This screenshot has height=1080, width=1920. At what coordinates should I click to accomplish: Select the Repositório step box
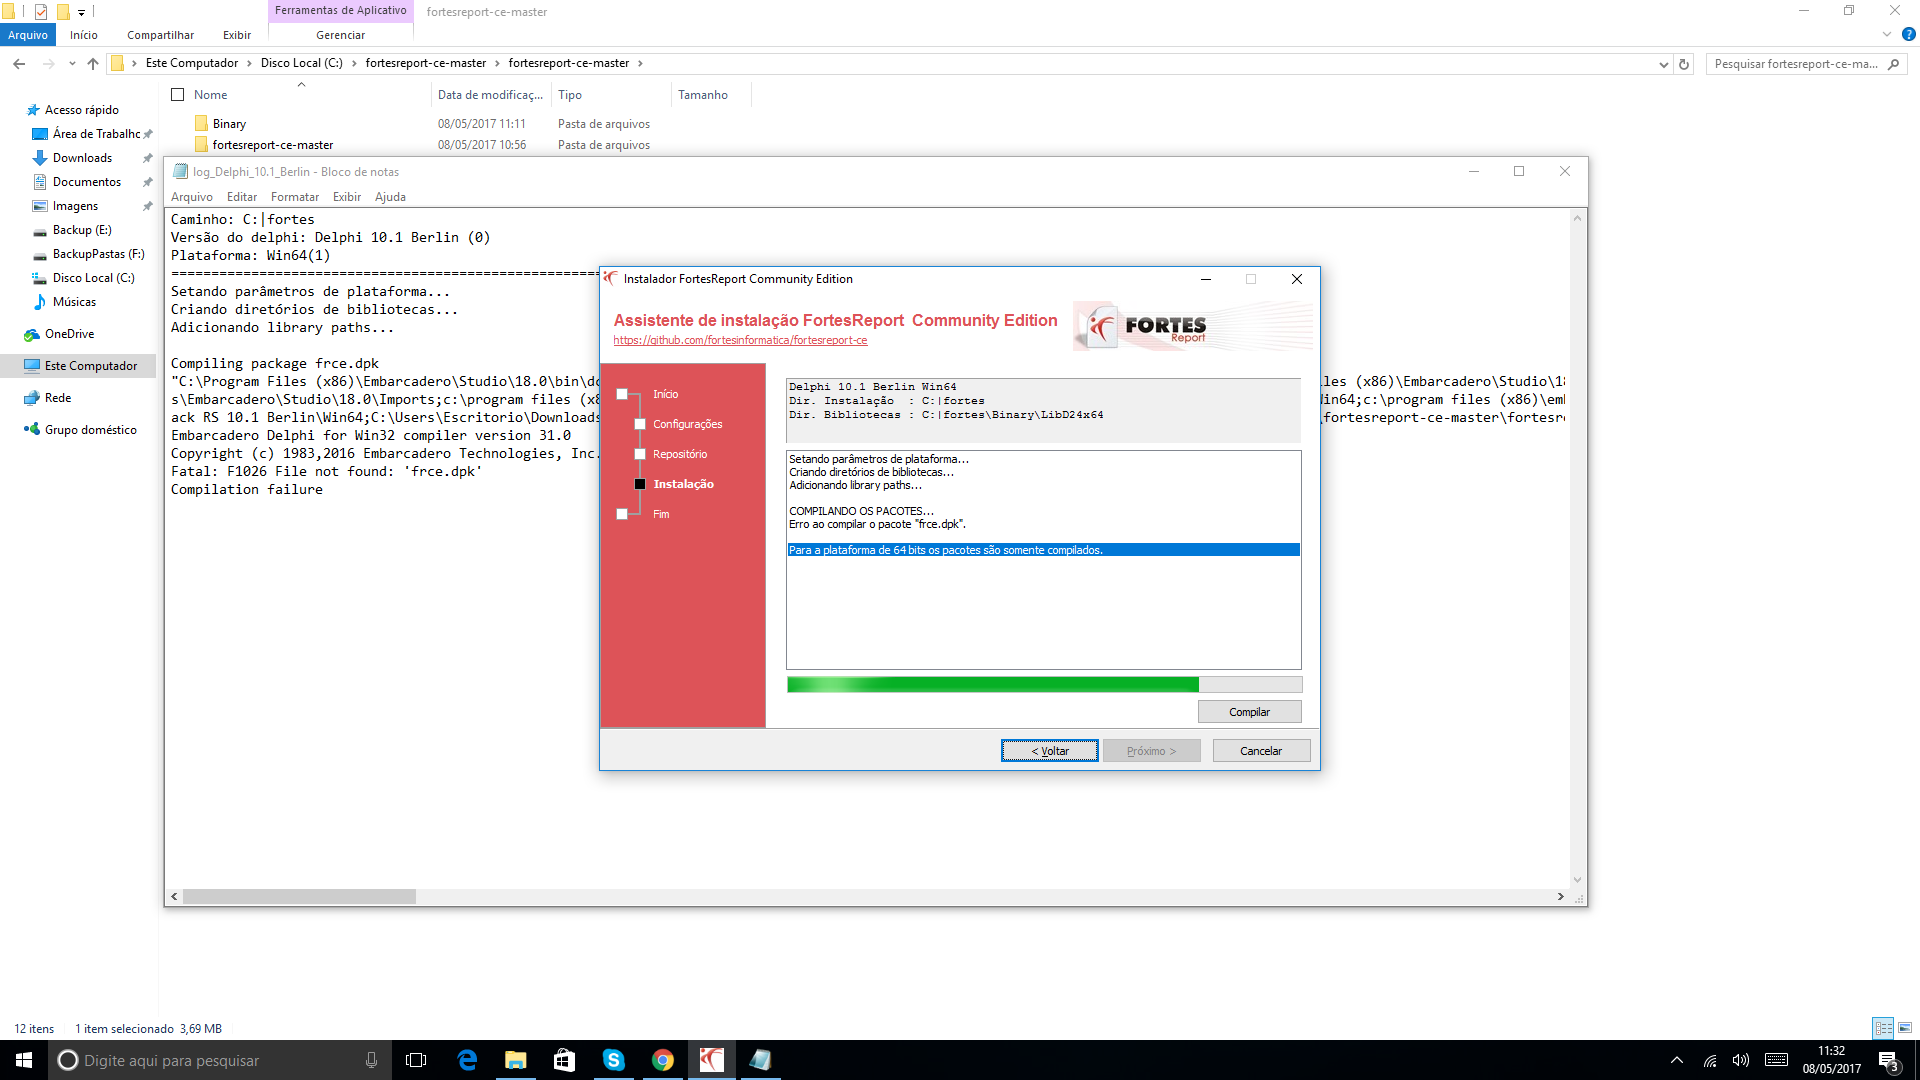[x=640, y=454]
